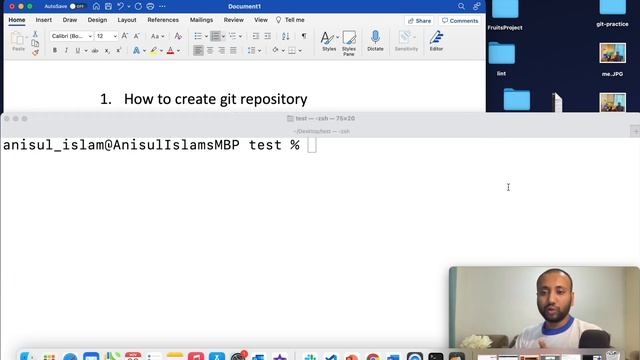
Task: Show paragraph marks with pilcrow icon
Action: point(304,36)
